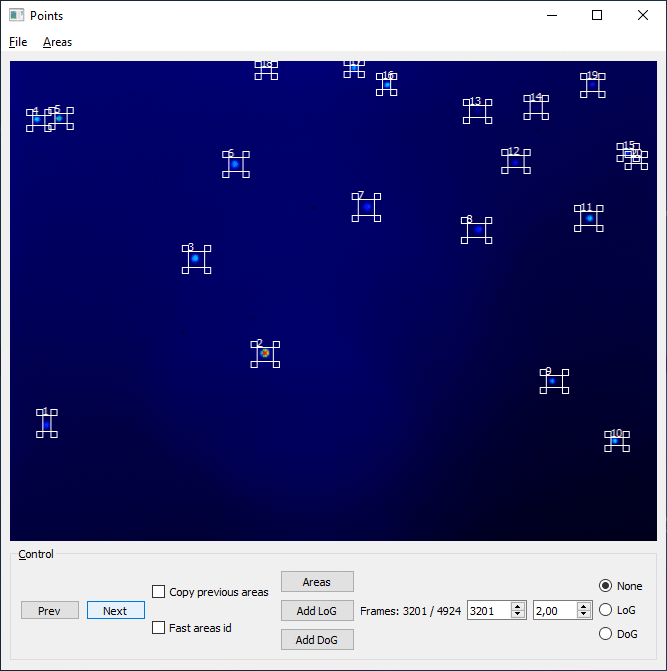This screenshot has width=667, height=671.
Task: Increase the 2,00 value with up arrow
Action: click(x=584, y=606)
